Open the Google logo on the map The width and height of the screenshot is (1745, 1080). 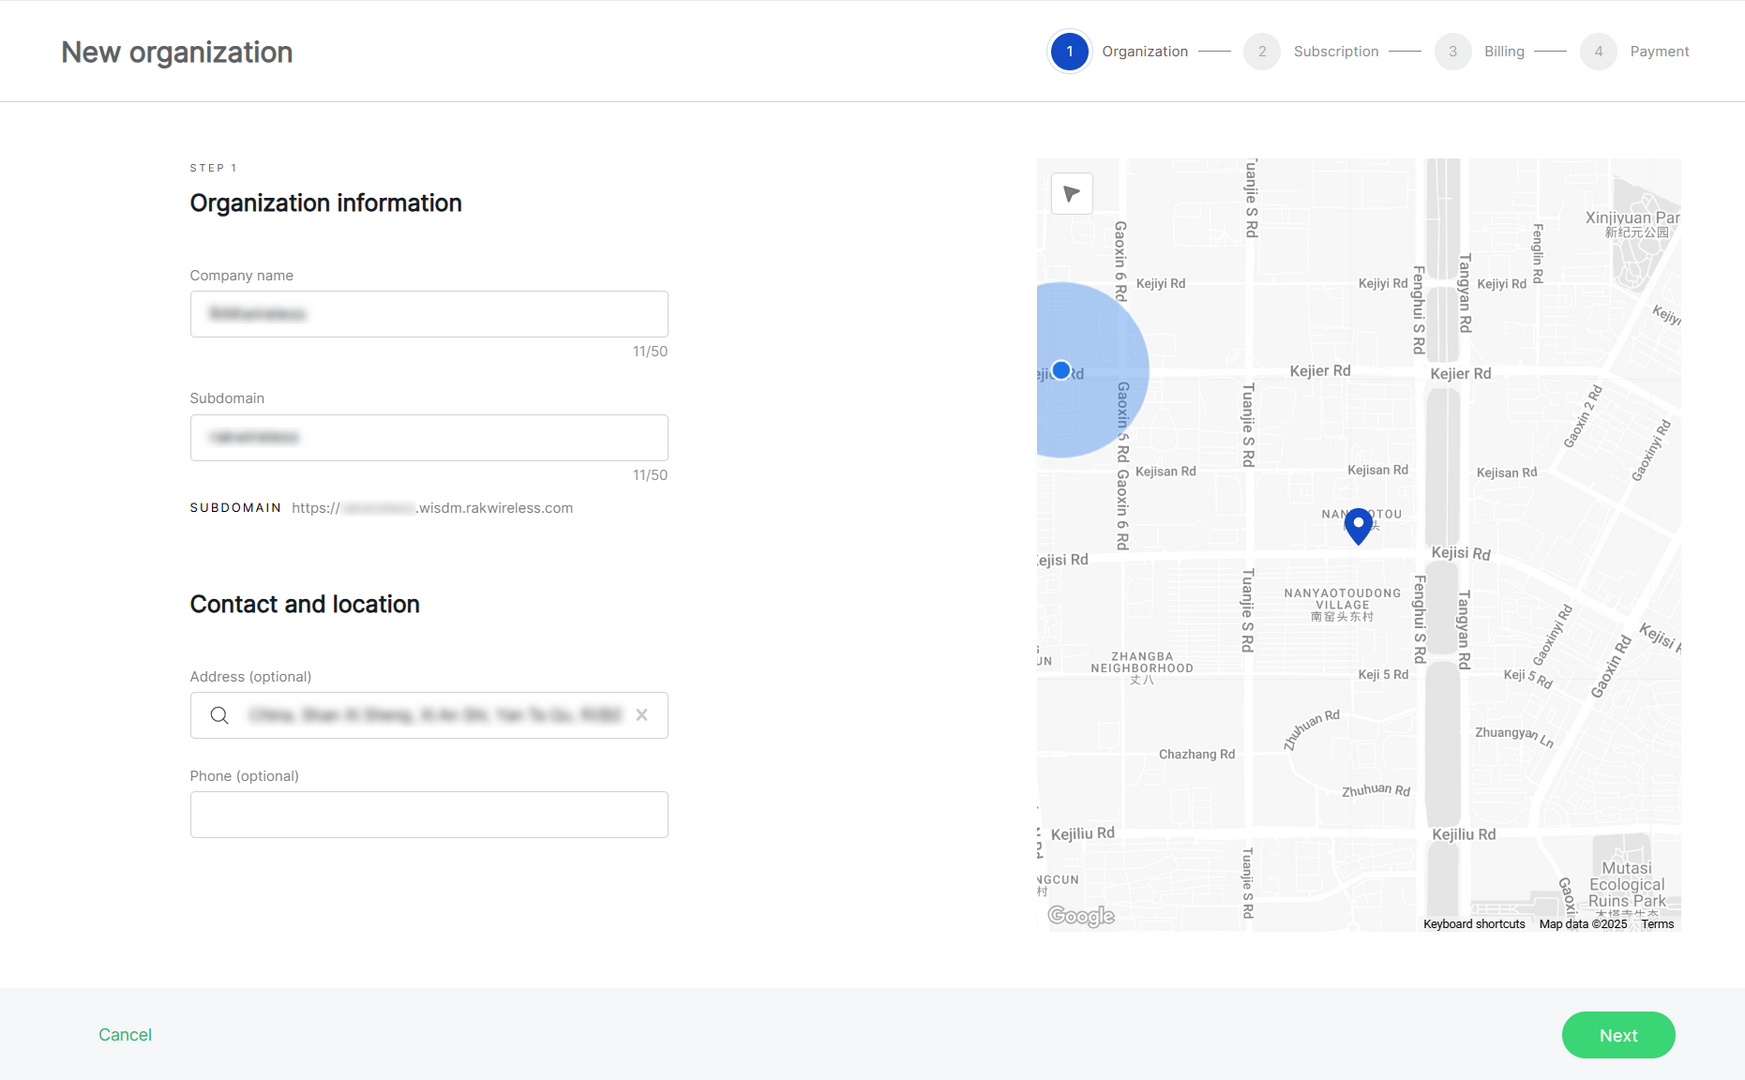click(1080, 915)
